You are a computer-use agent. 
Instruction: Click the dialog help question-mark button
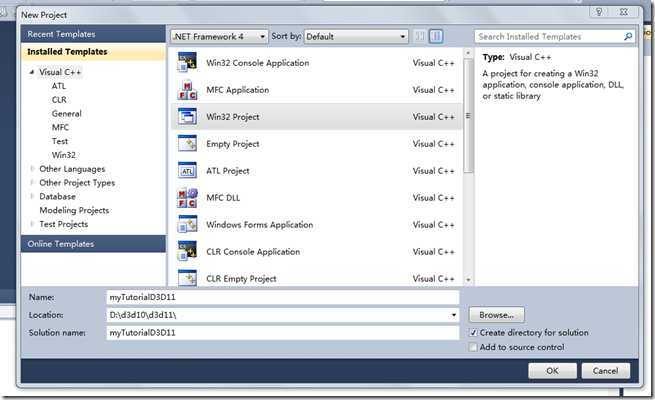point(599,12)
